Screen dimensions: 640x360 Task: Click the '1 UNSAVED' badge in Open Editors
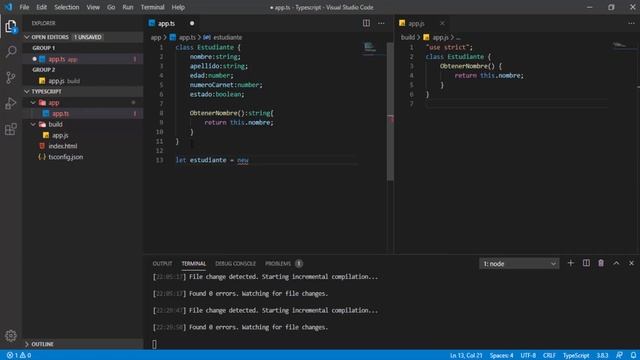click(88, 37)
